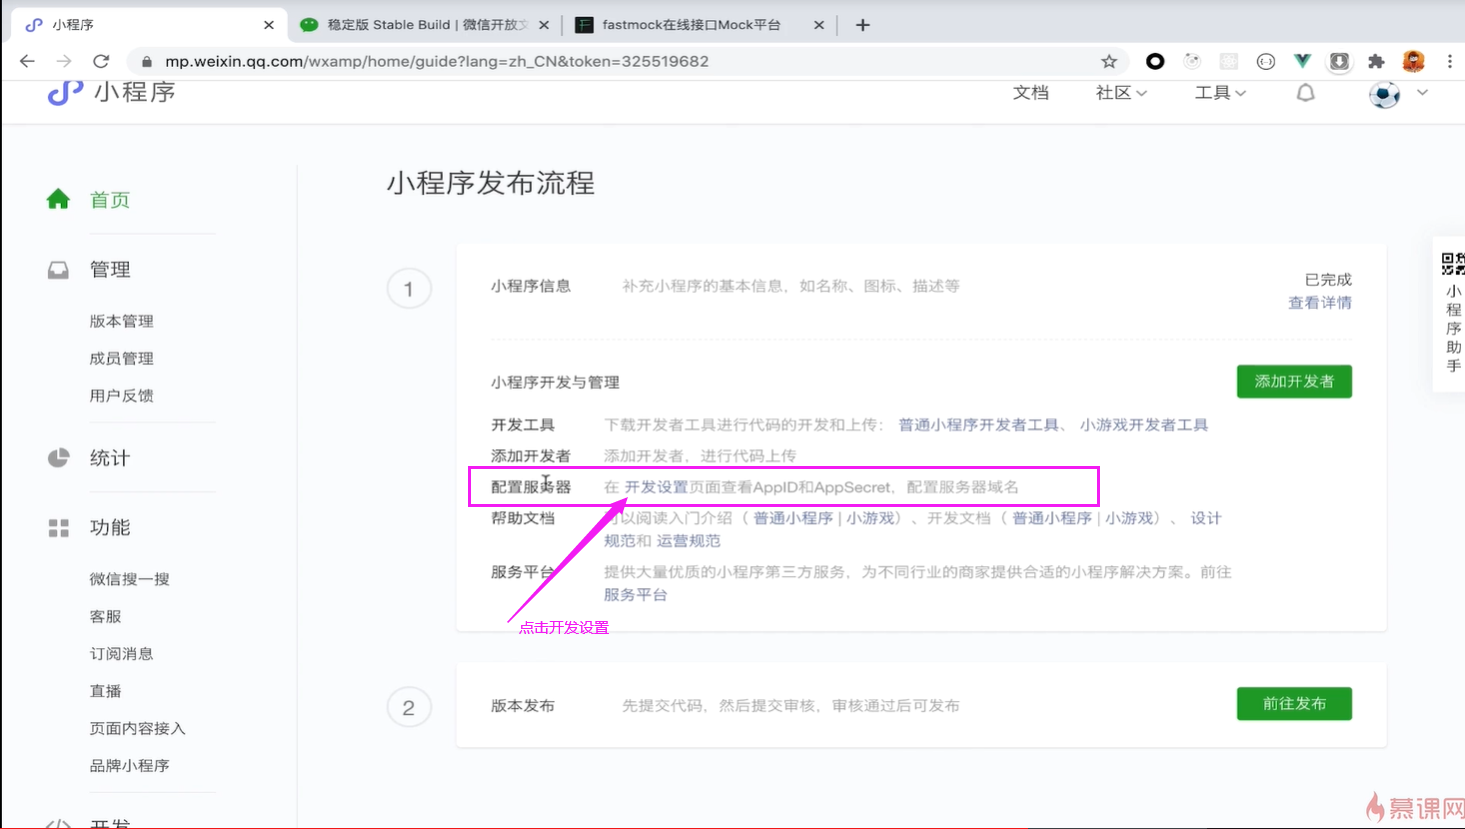Open 设计 规范 link in 帮助文档
Image resolution: width=1465 pixels, height=829 pixels.
click(1205, 518)
